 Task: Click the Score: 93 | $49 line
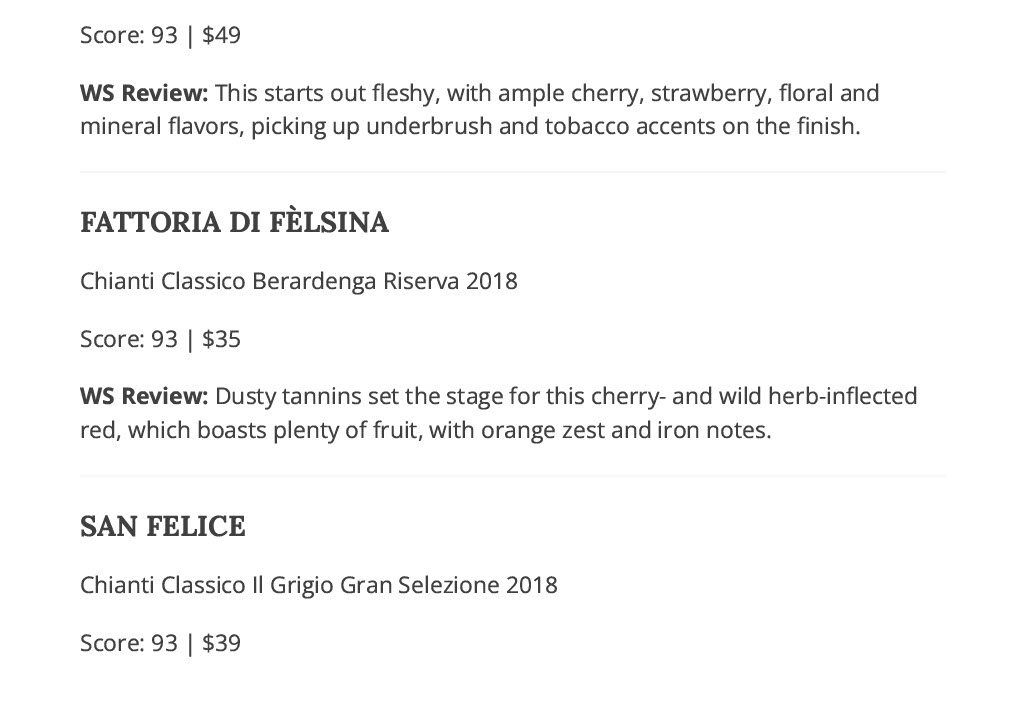[161, 35]
